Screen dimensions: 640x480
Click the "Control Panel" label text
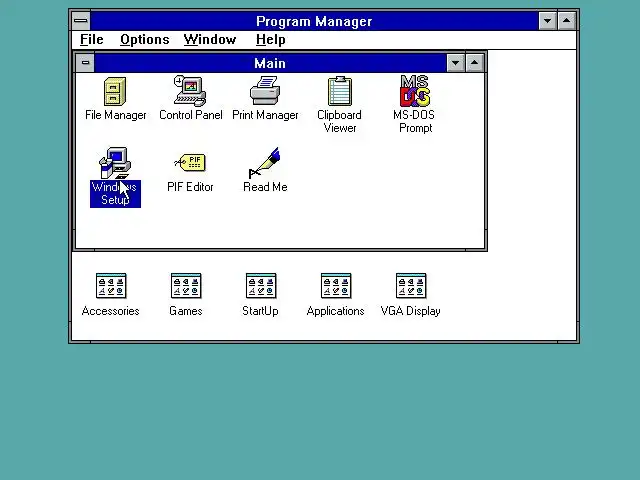[x=191, y=115]
